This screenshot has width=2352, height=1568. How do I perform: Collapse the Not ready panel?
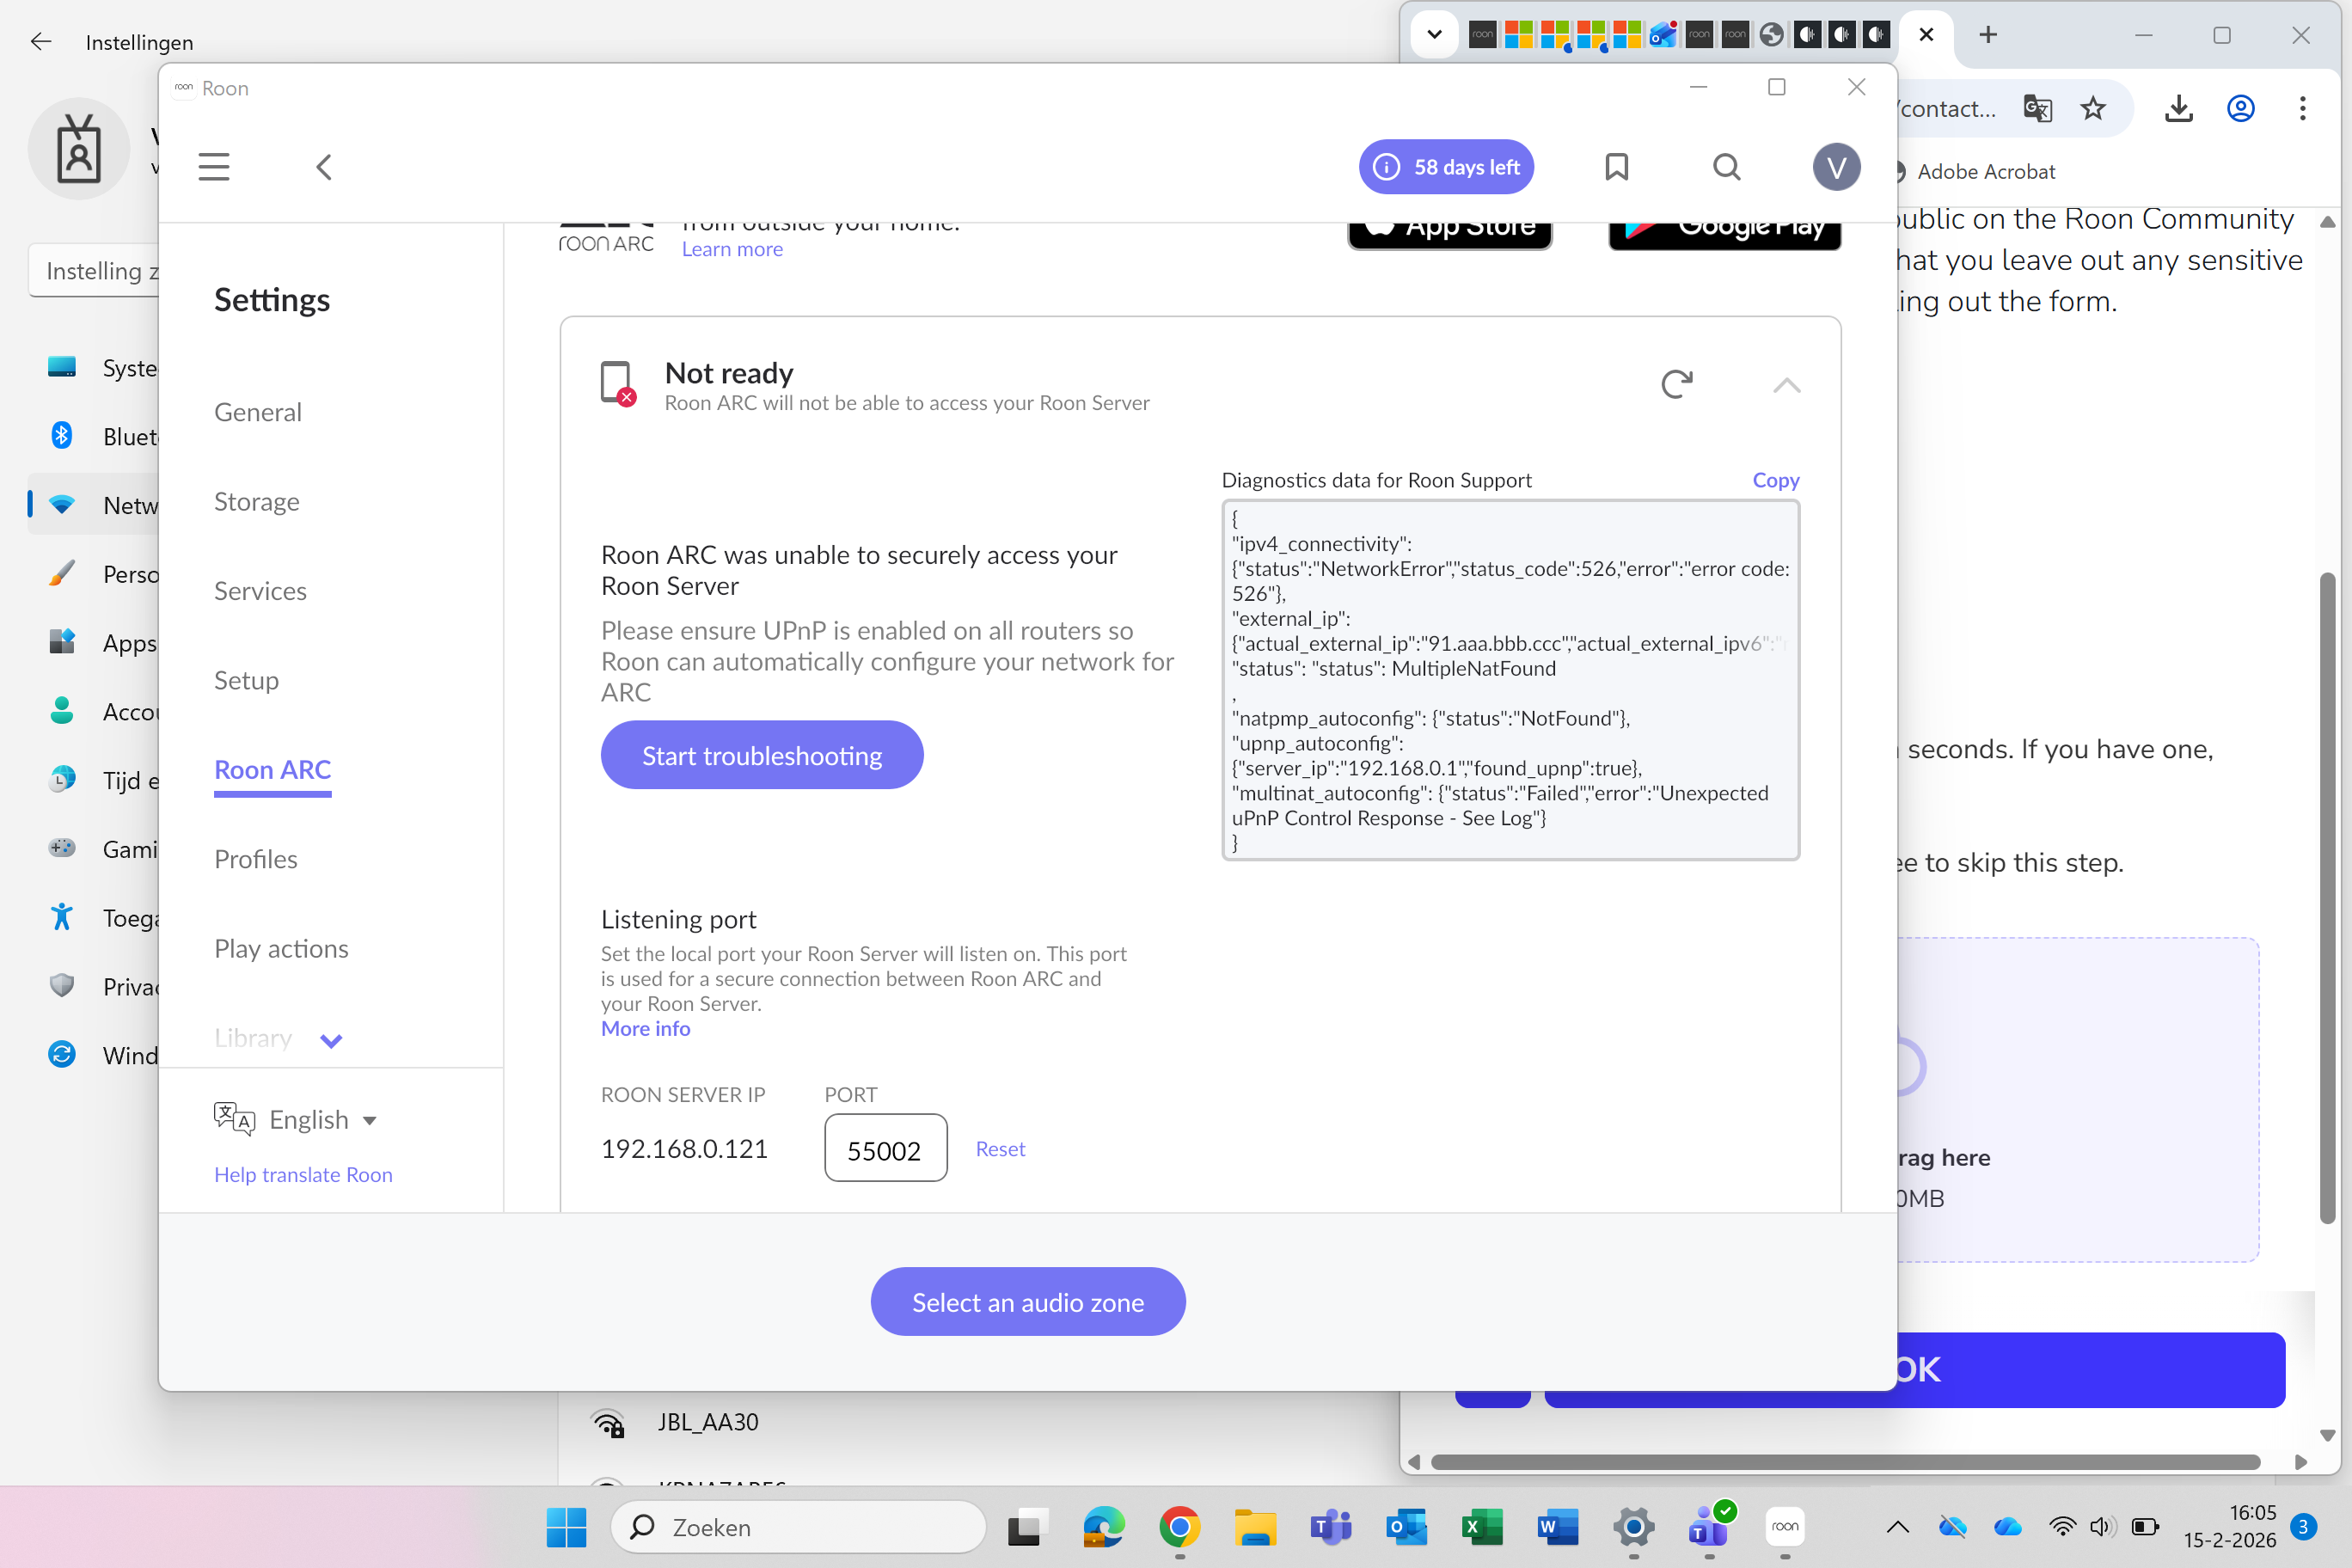click(1786, 386)
